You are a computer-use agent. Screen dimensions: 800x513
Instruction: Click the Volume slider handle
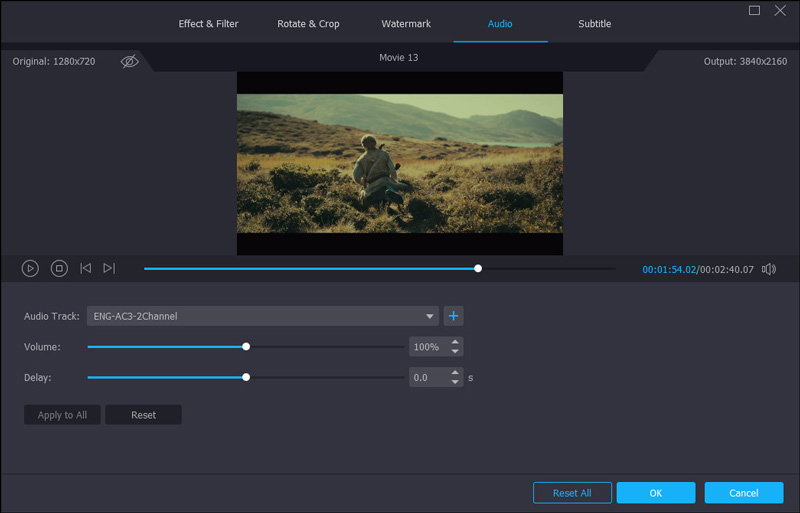pos(246,347)
